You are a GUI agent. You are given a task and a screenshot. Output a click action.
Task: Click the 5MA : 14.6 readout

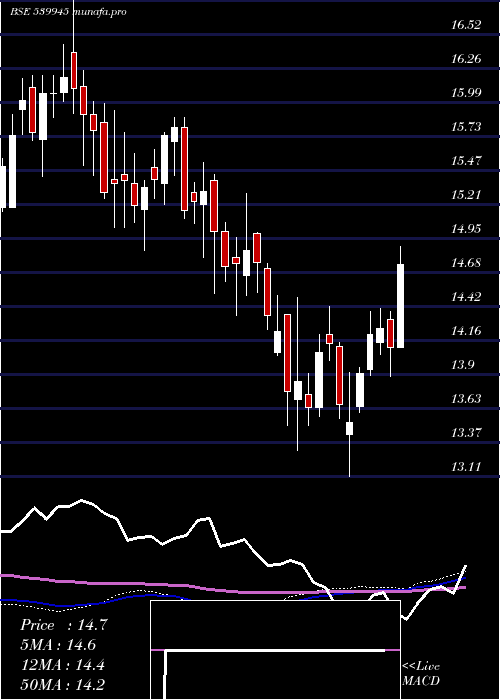tap(58, 645)
